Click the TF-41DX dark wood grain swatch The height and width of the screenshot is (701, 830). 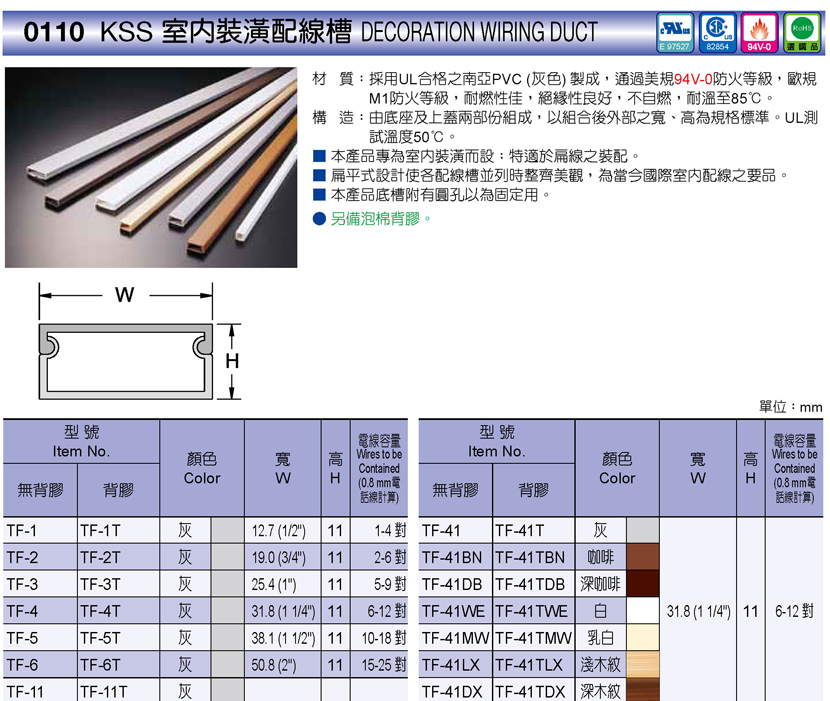(x=643, y=690)
